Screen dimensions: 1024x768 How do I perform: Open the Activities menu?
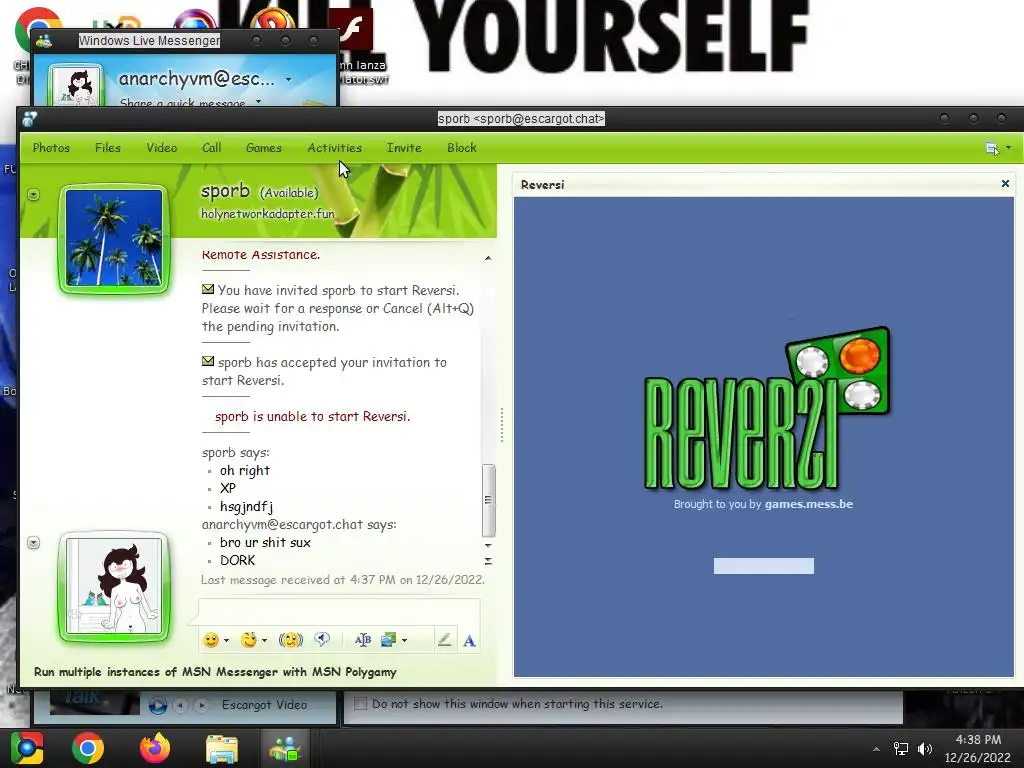click(x=334, y=148)
